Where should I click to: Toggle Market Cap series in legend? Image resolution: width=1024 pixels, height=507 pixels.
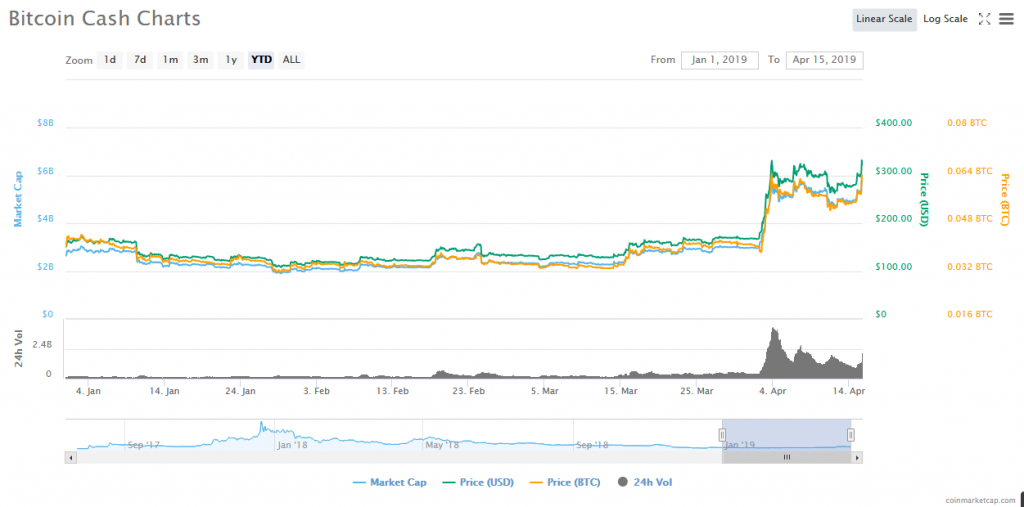389,483
